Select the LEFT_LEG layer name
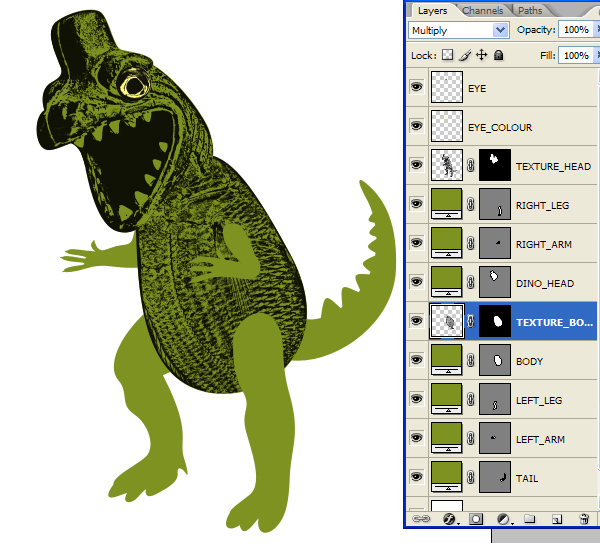This screenshot has height=543, width=600. pos(539,401)
